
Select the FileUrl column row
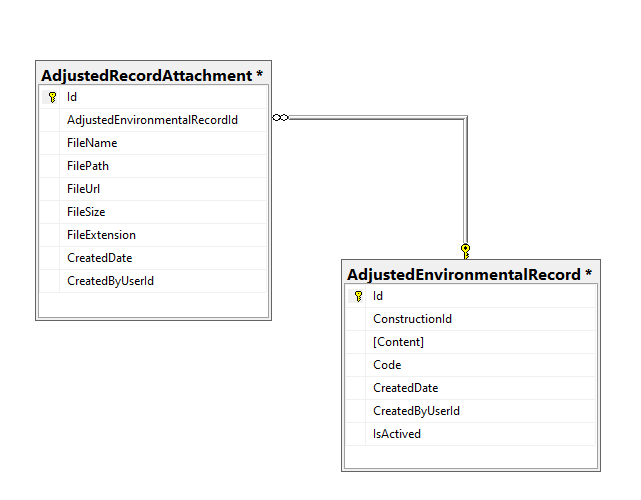(84, 189)
